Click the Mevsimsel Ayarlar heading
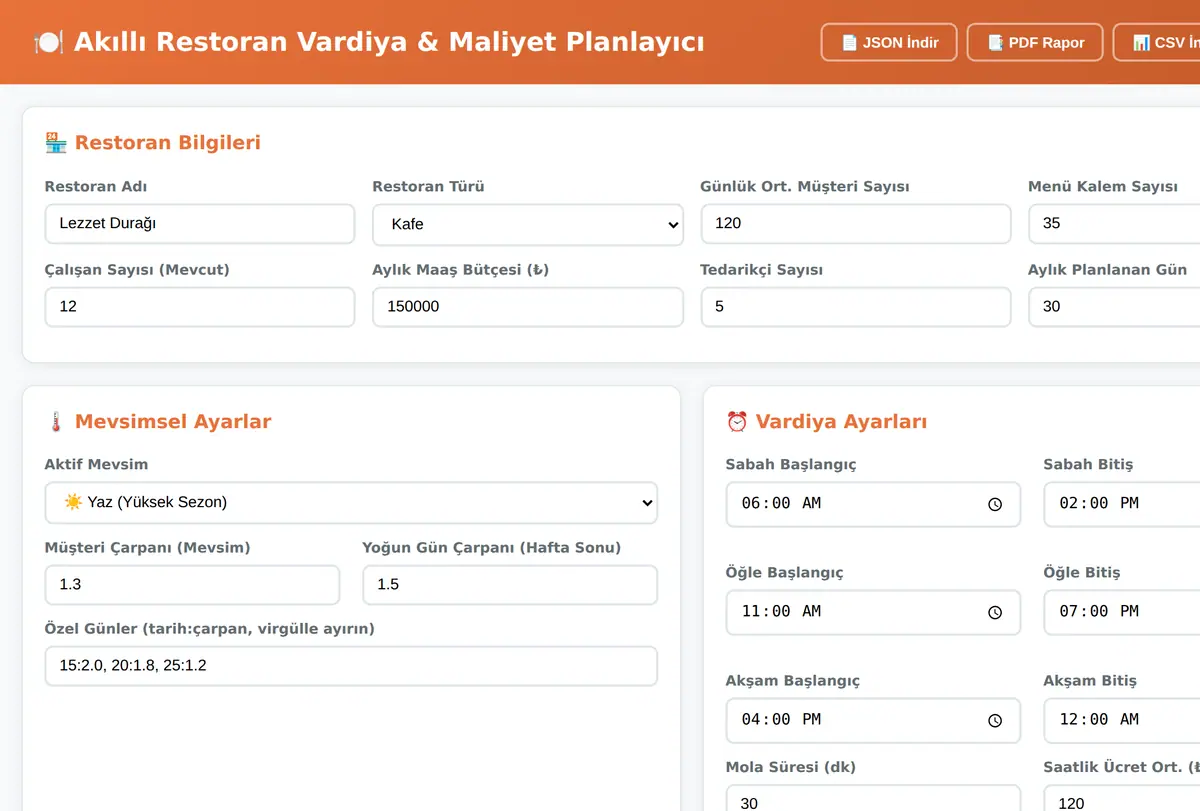 [x=173, y=421]
